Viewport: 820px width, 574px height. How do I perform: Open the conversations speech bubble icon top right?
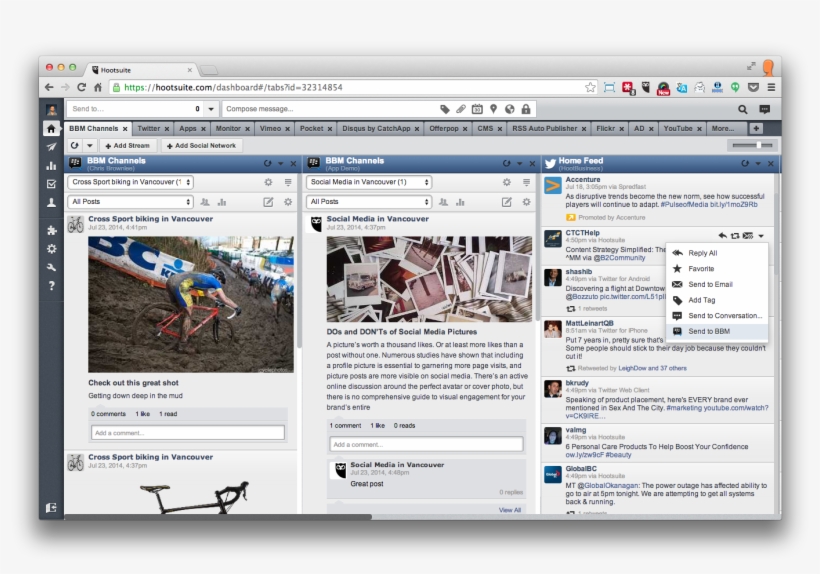point(765,109)
